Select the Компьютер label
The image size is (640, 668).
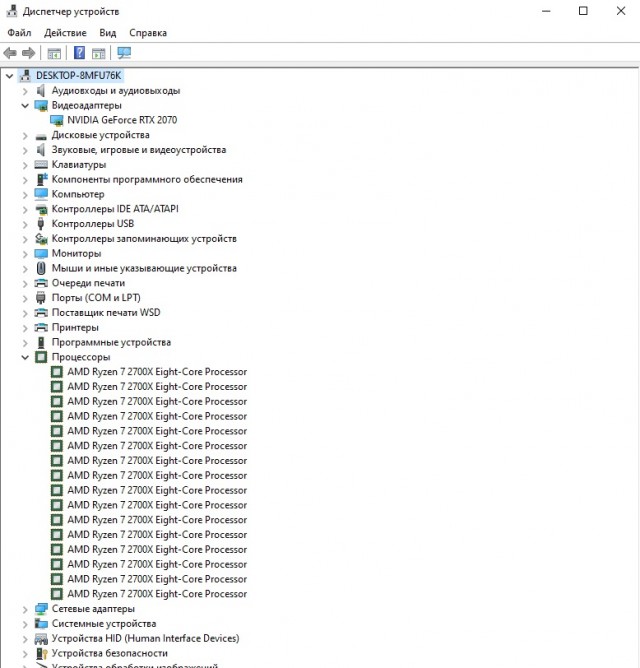78,194
